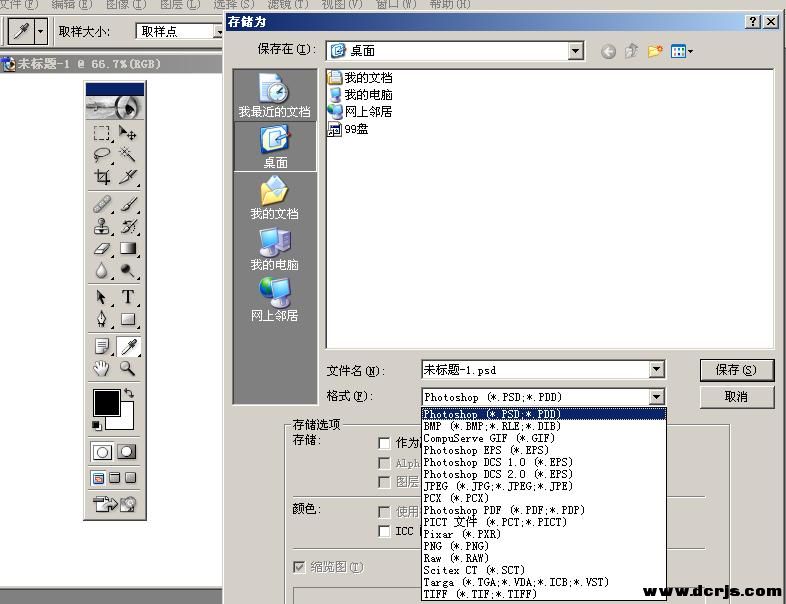Open the 文件名 dropdown arrow
Screen dimensions: 786x604
(x=657, y=370)
